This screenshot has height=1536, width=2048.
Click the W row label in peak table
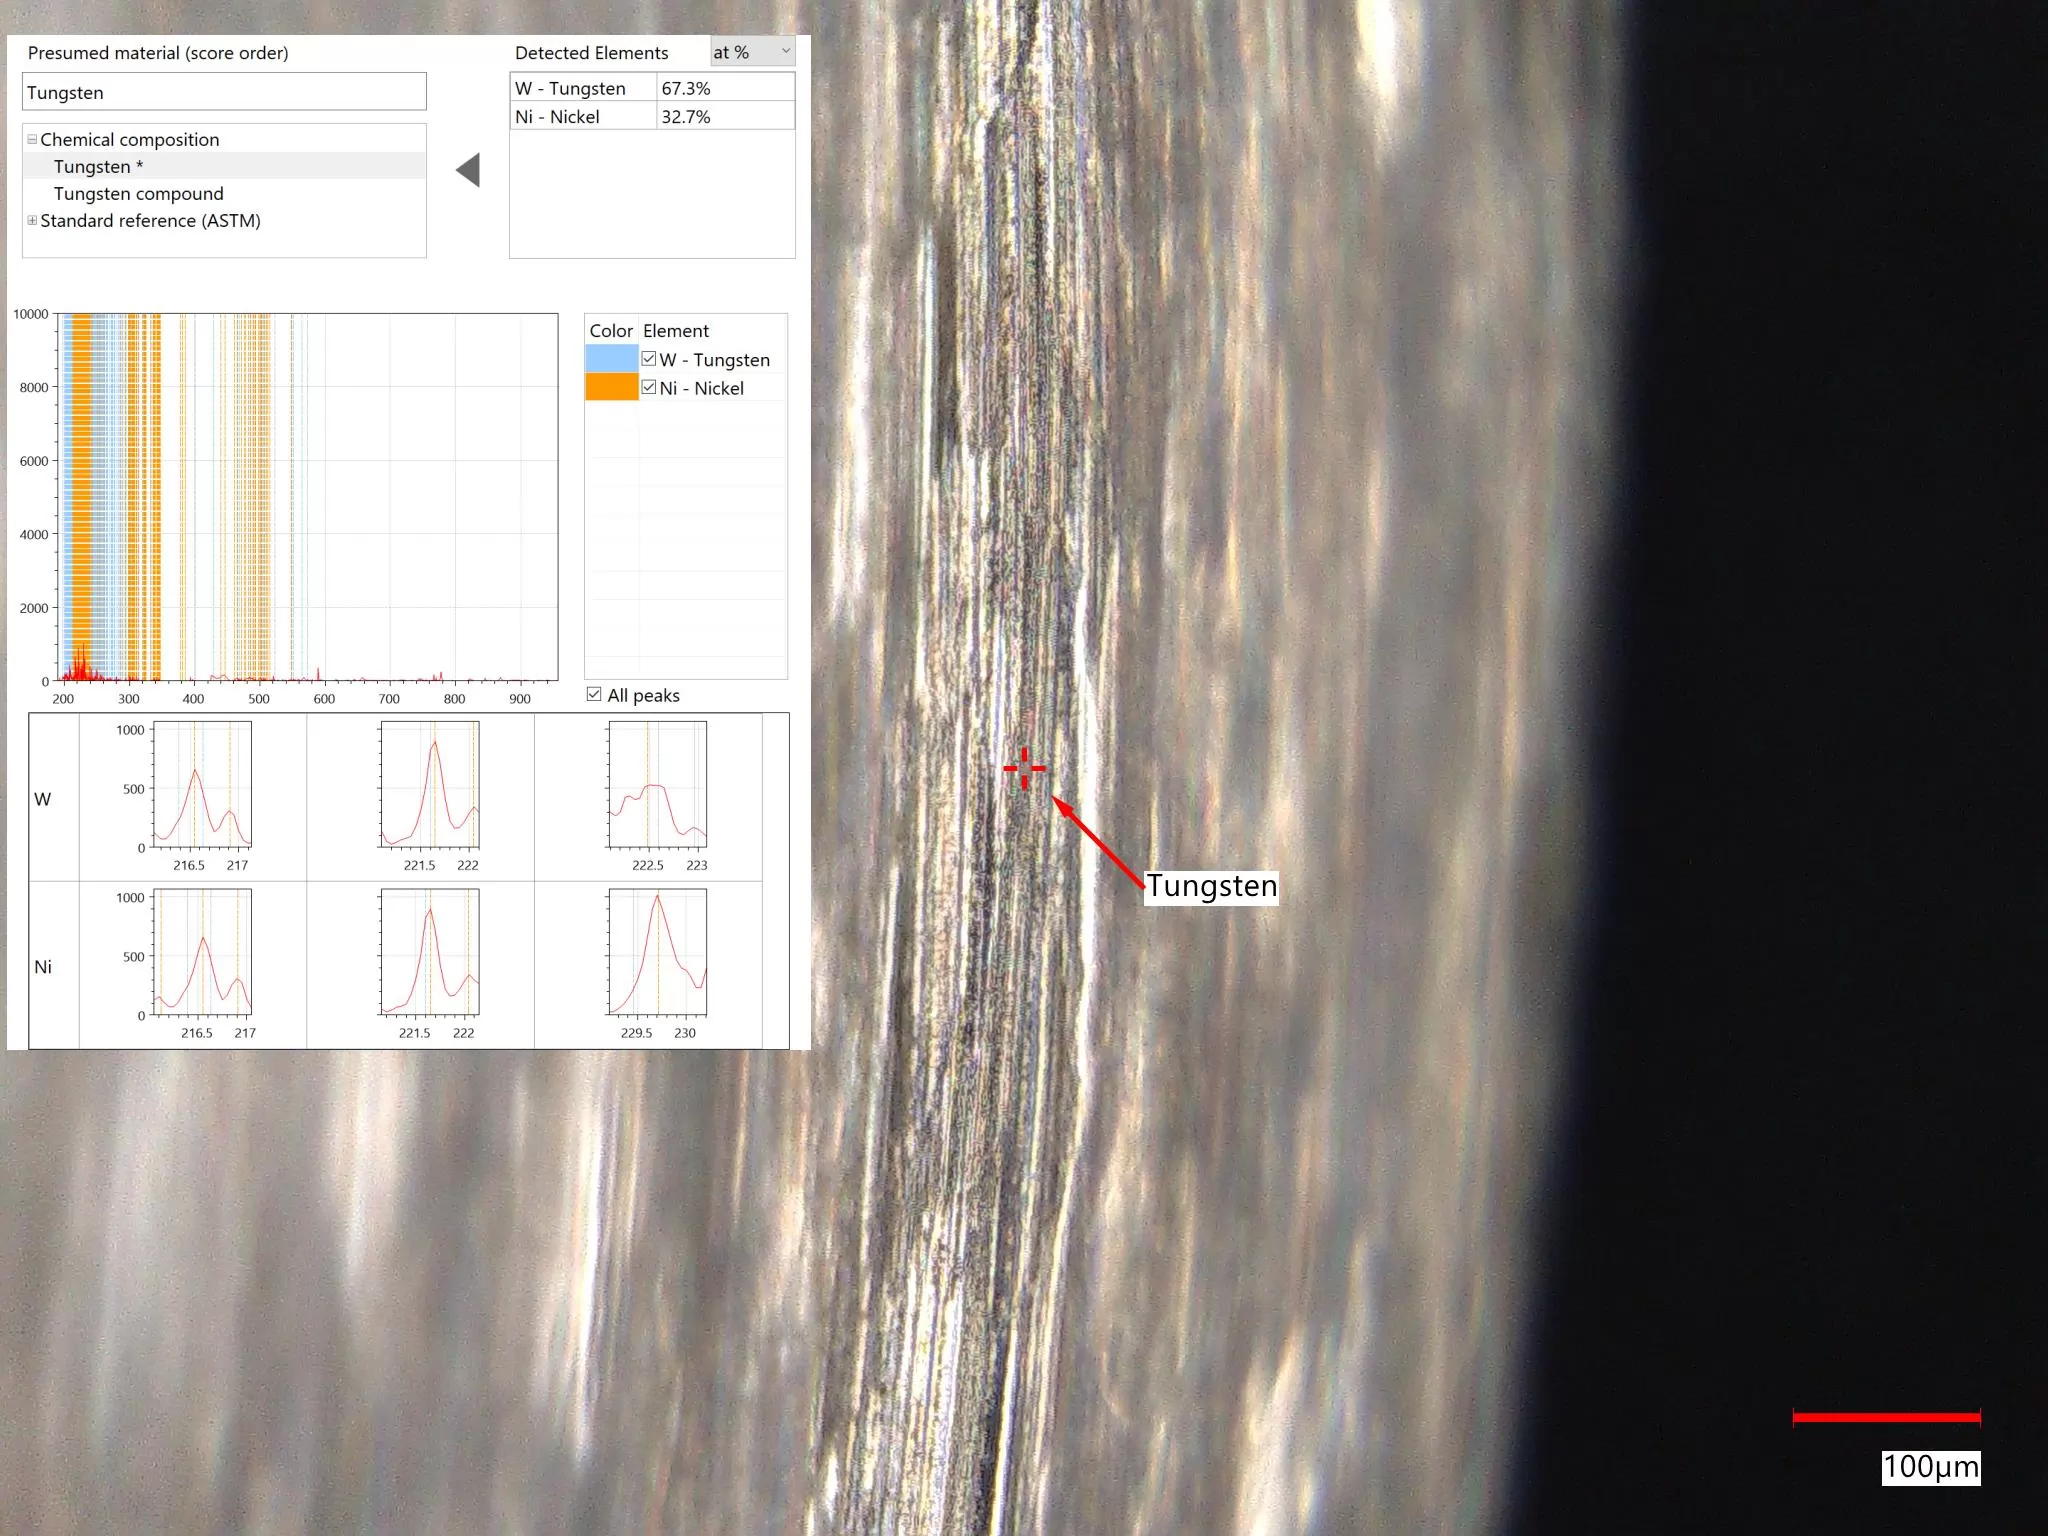pos(42,799)
